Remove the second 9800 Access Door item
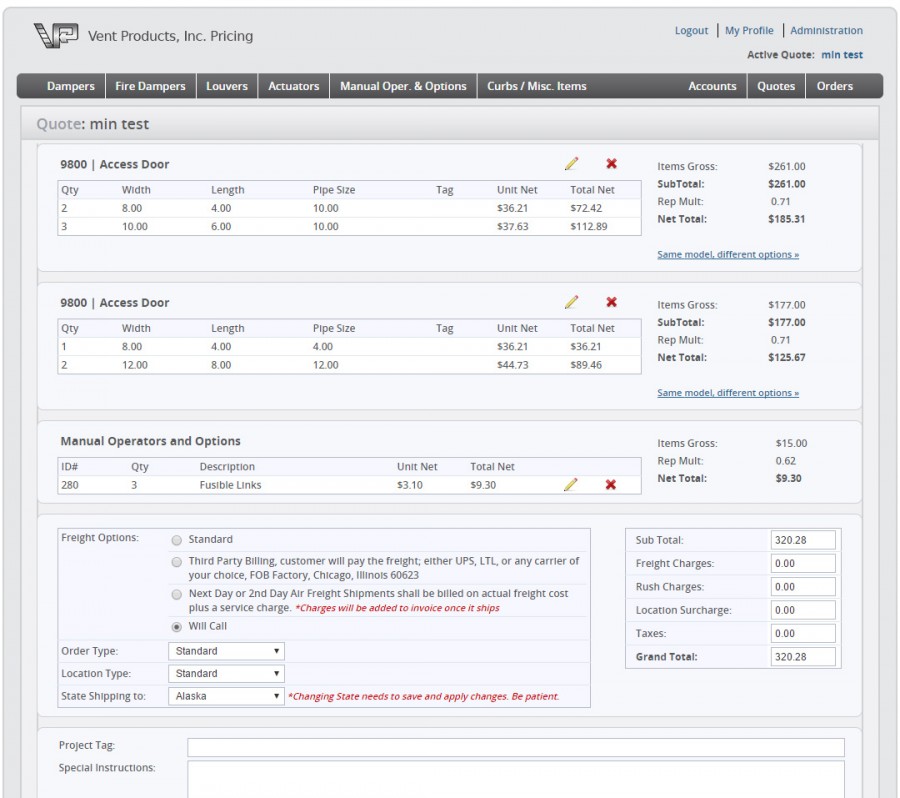The width and height of the screenshot is (900, 798). [611, 302]
